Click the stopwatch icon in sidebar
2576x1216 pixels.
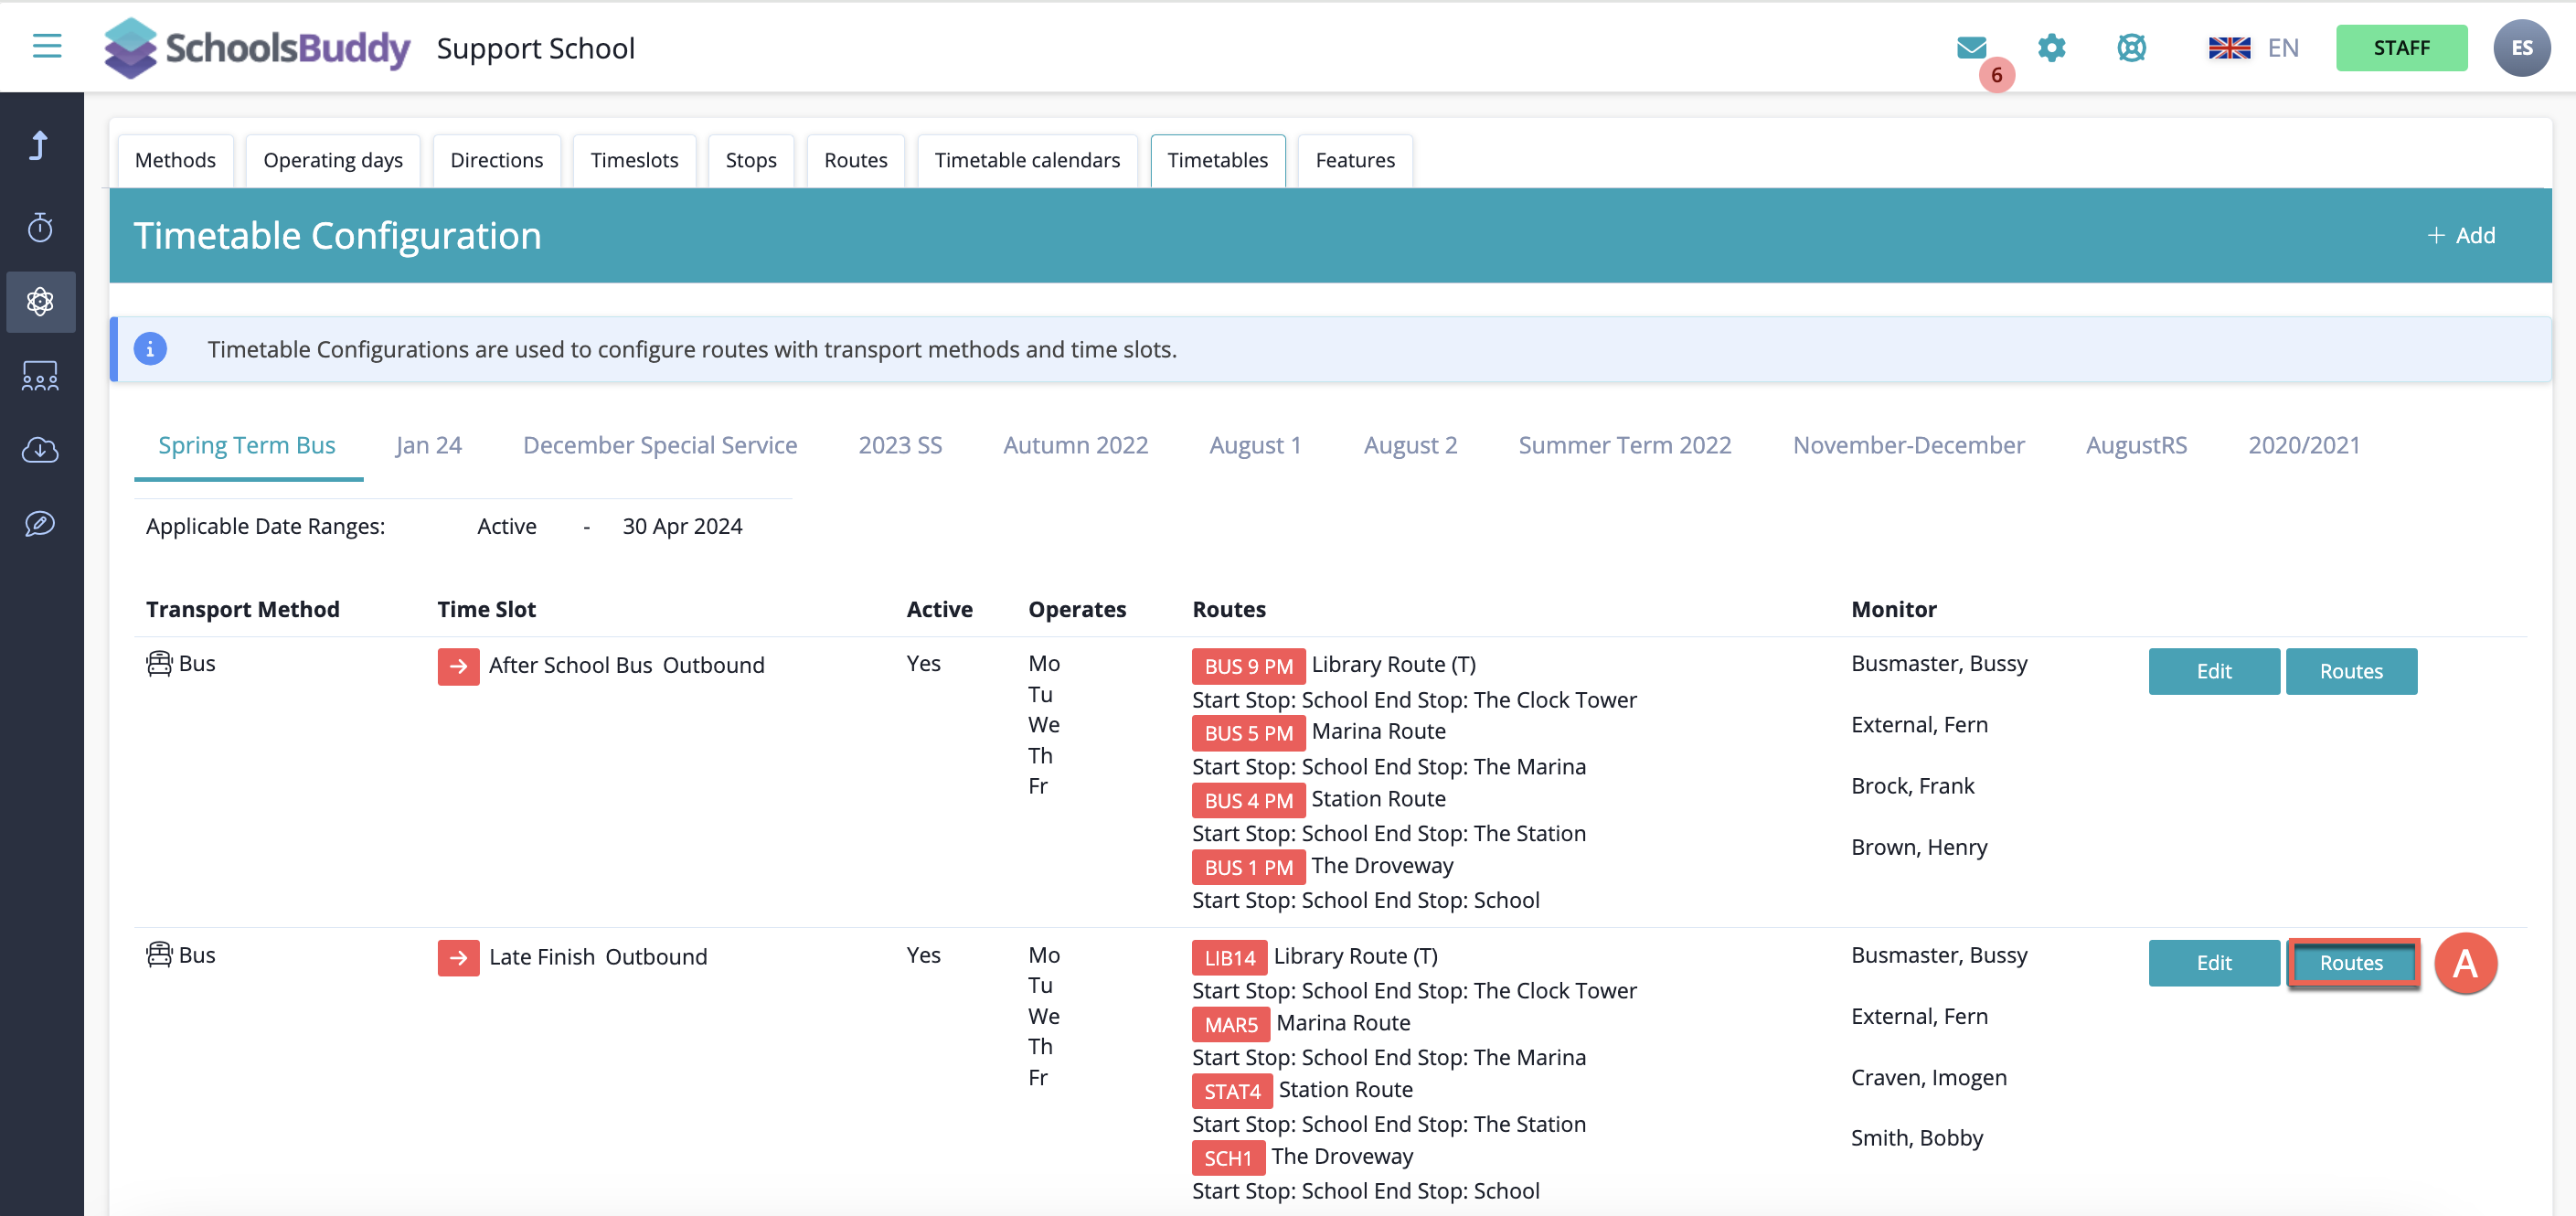pyautogui.click(x=40, y=227)
